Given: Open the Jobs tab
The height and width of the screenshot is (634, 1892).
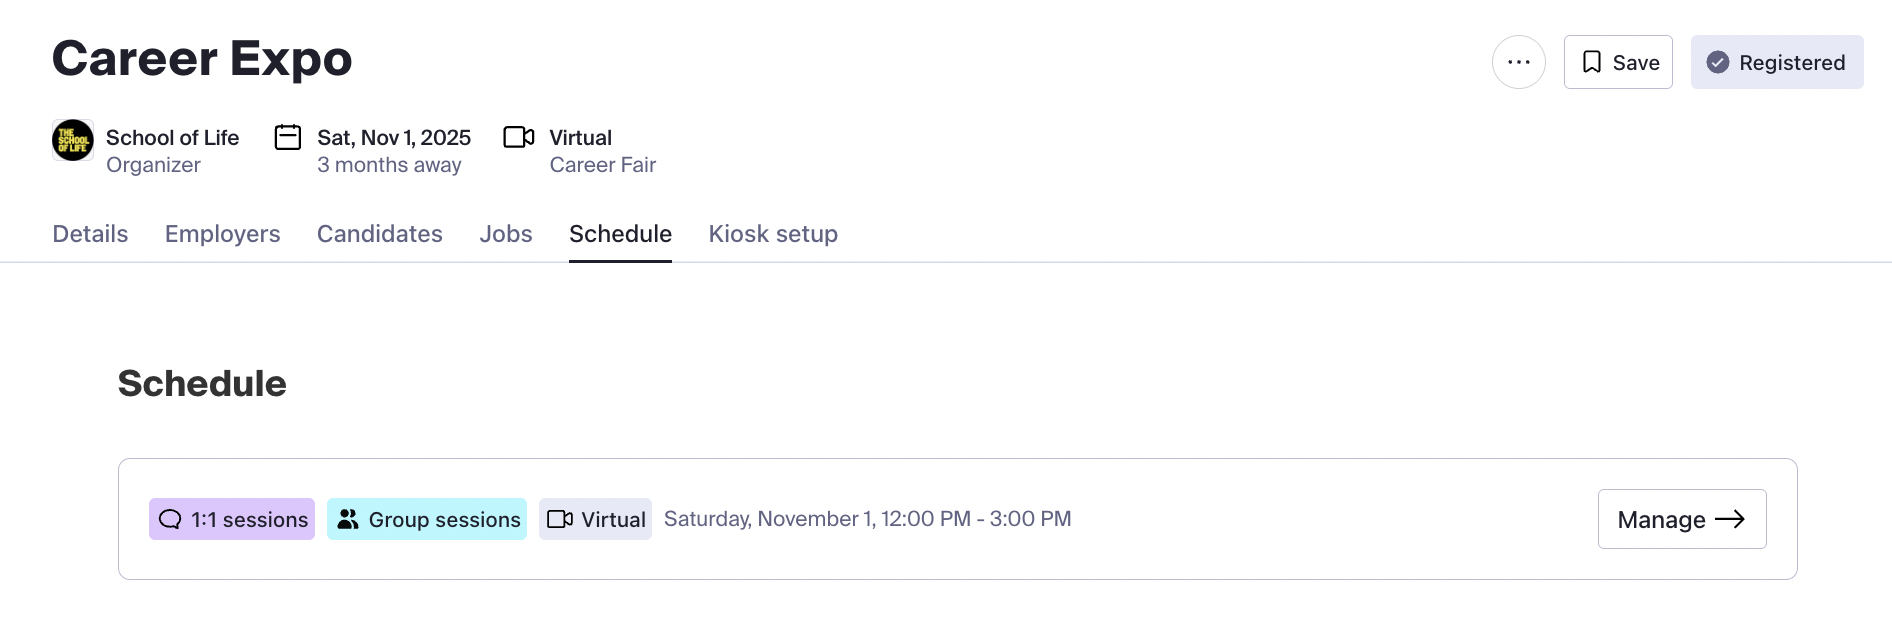Looking at the screenshot, I should click(505, 234).
